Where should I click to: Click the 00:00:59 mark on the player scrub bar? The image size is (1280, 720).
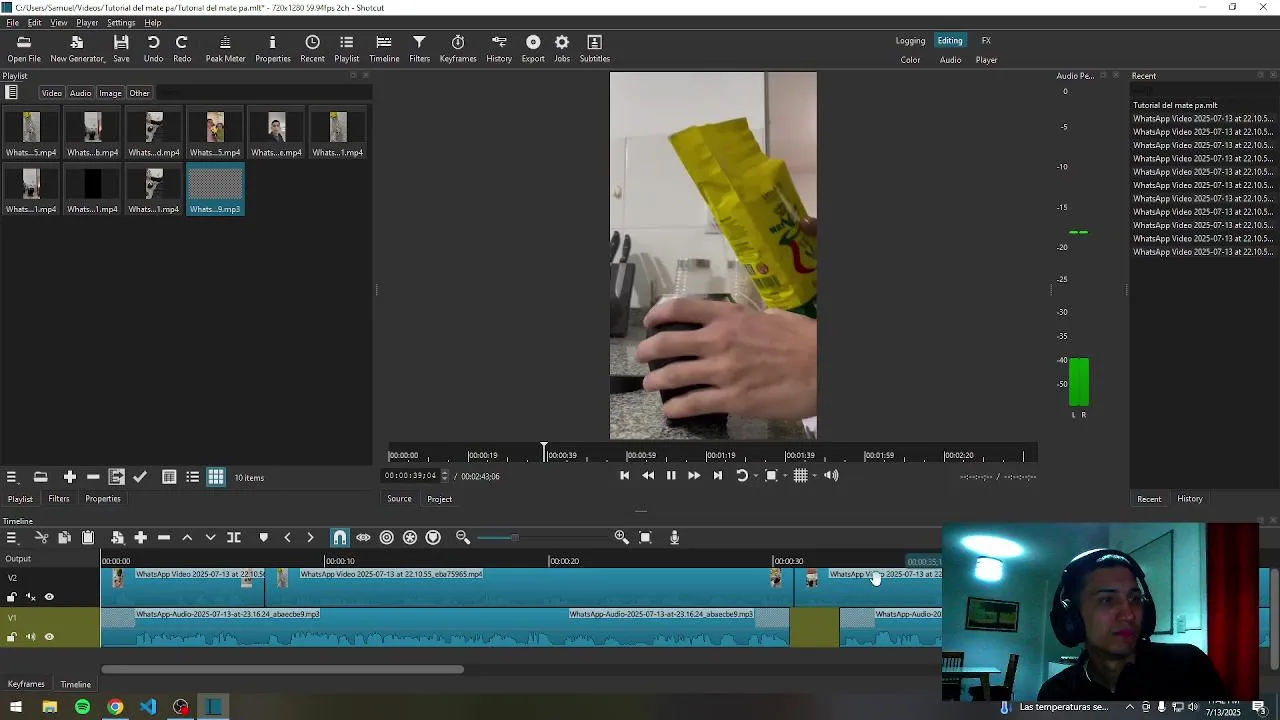click(641, 455)
